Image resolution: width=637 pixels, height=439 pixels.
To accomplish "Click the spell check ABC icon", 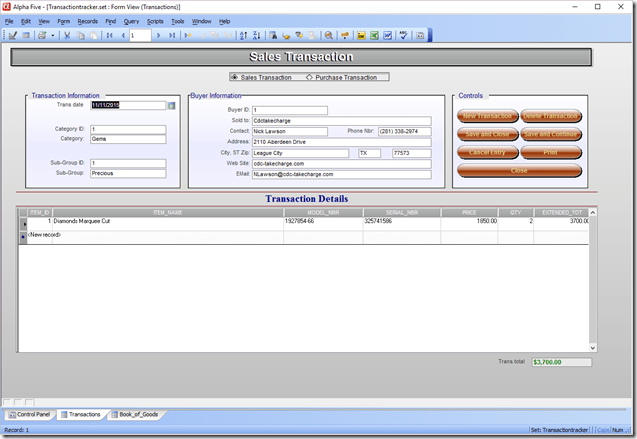I will (x=404, y=35).
